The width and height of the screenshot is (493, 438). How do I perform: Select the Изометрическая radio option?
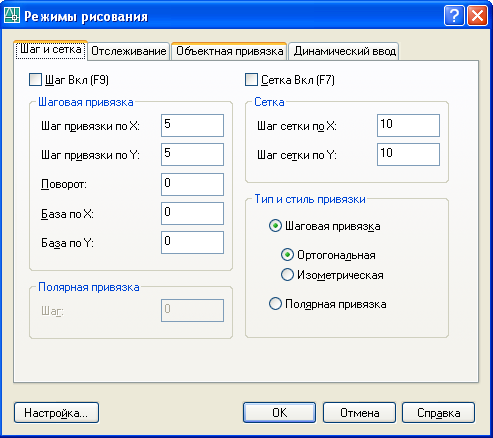(287, 275)
